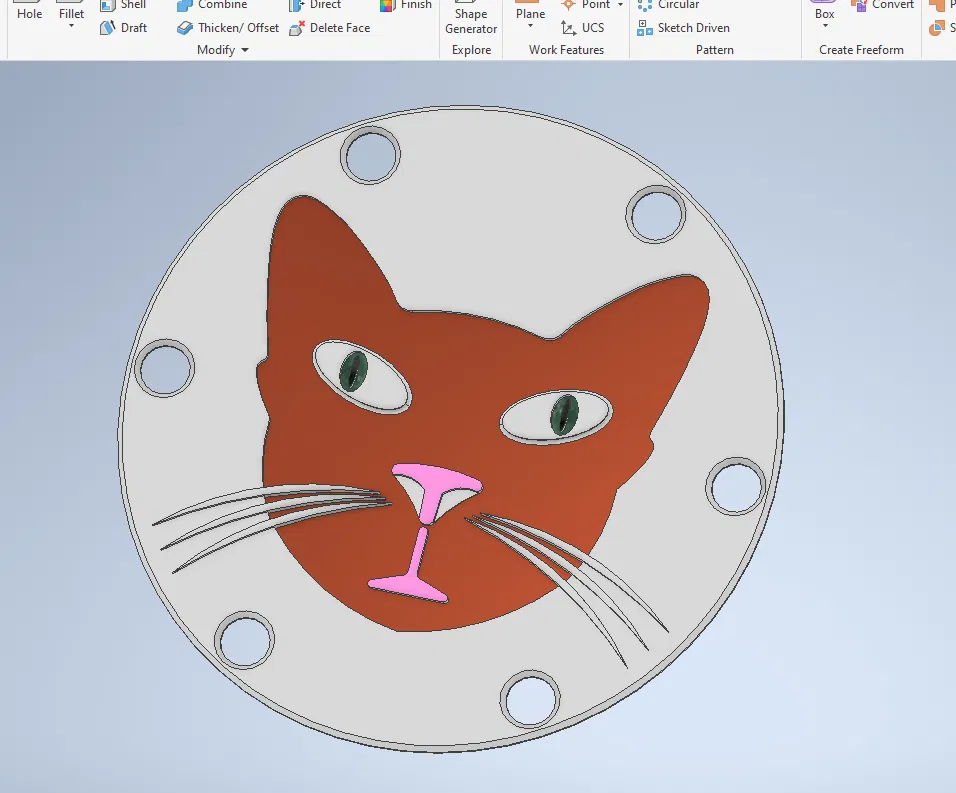Screen dimensions: 956x793
Task: Open the Plane dropdown arrow
Action: click(x=530, y=26)
